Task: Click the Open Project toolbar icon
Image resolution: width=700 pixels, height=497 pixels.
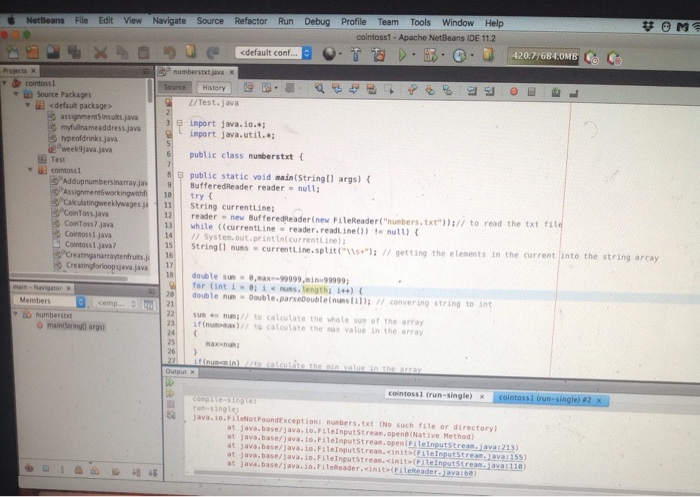Action: click(x=53, y=53)
